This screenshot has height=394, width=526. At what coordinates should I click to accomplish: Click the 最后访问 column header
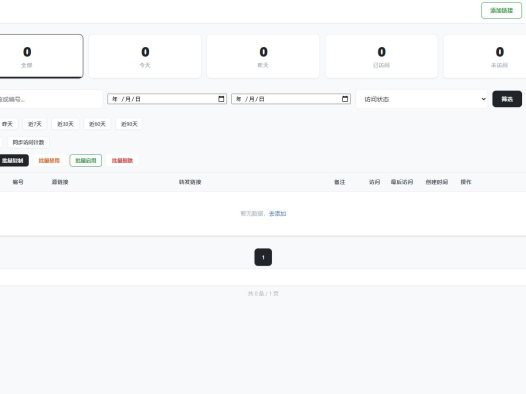coord(402,182)
